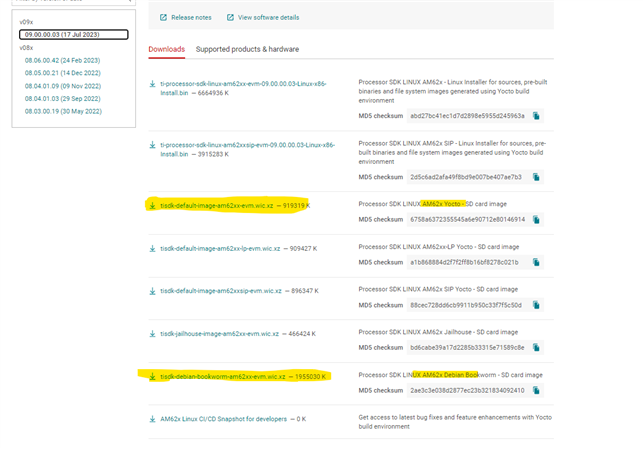Click download icon for am62xx-evm Linux installer
Viewport: 643px width, 449px height.
tap(153, 84)
